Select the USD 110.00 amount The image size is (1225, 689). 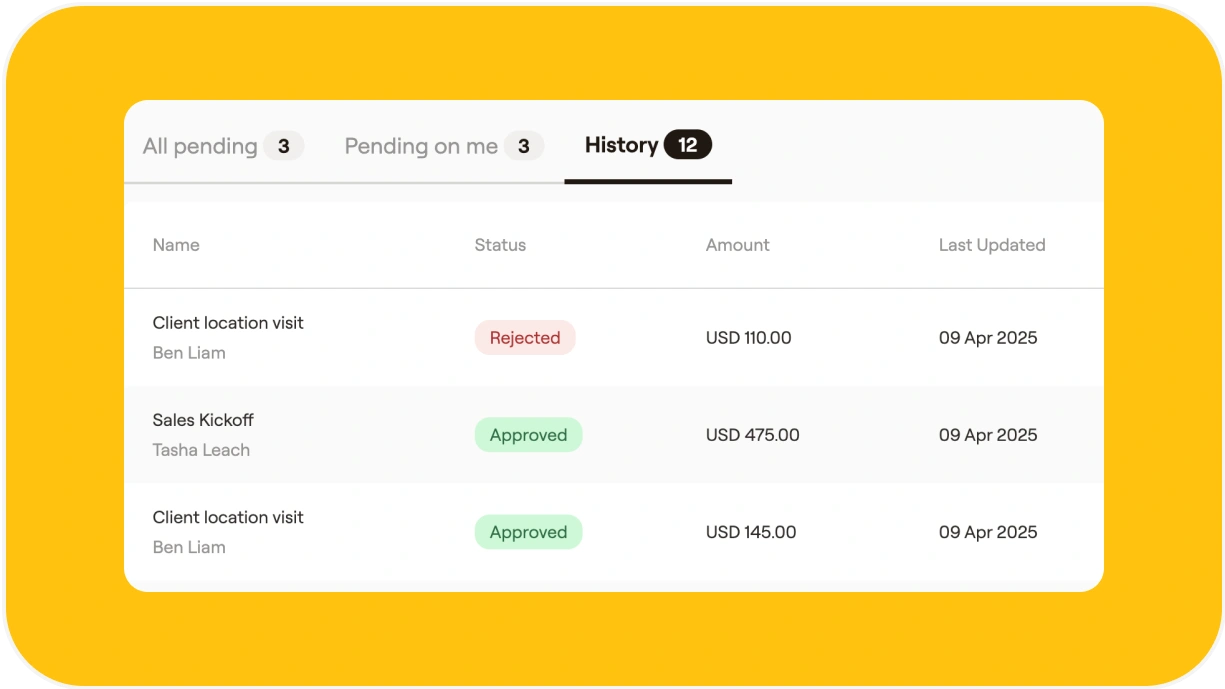pyautogui.click(x=749, y=338)
